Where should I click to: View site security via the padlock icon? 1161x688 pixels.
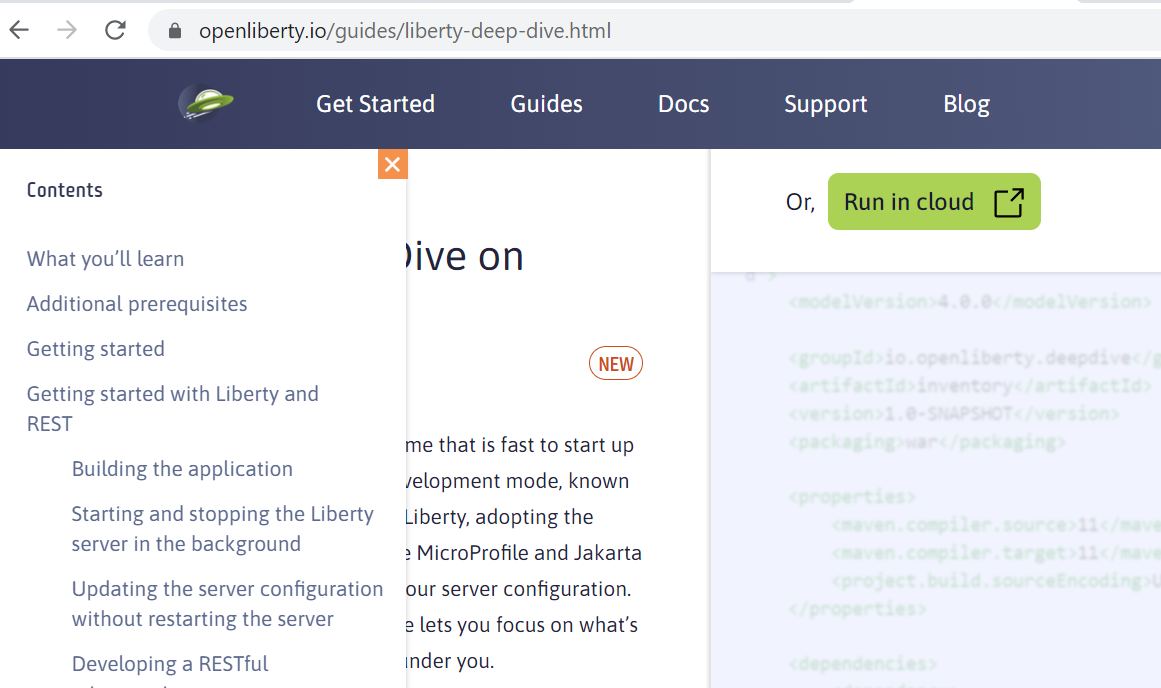[x=175, y=30]
